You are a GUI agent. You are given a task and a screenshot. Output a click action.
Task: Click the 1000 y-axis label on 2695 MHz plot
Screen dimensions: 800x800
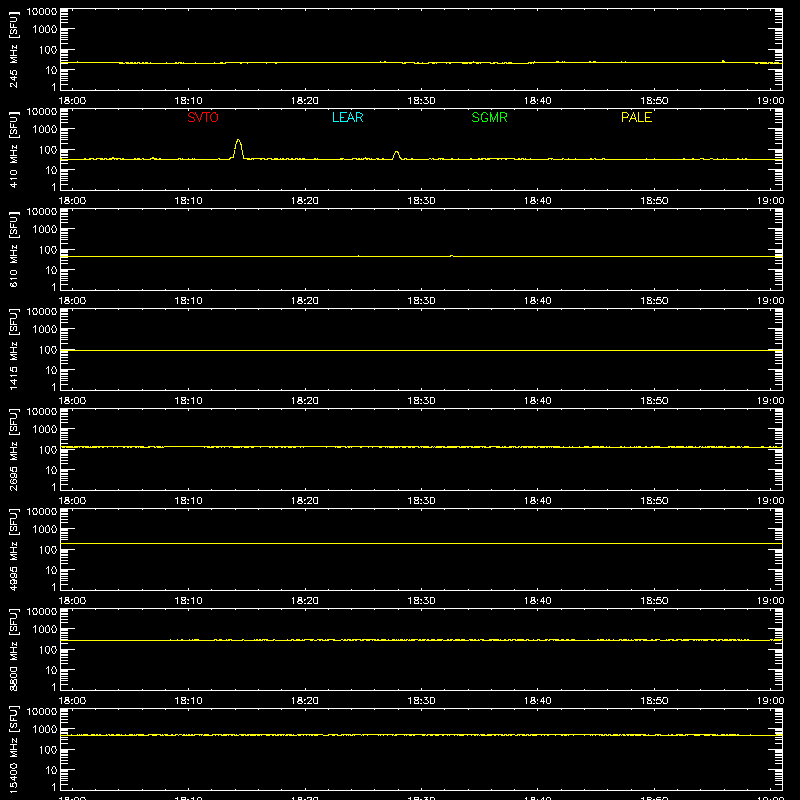(x=45, y=429)
